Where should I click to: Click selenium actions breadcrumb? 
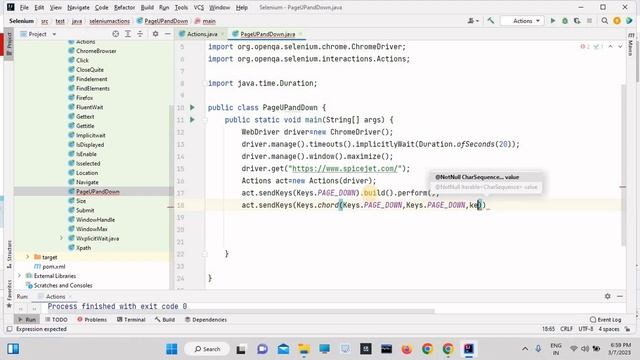pos(109,21)
